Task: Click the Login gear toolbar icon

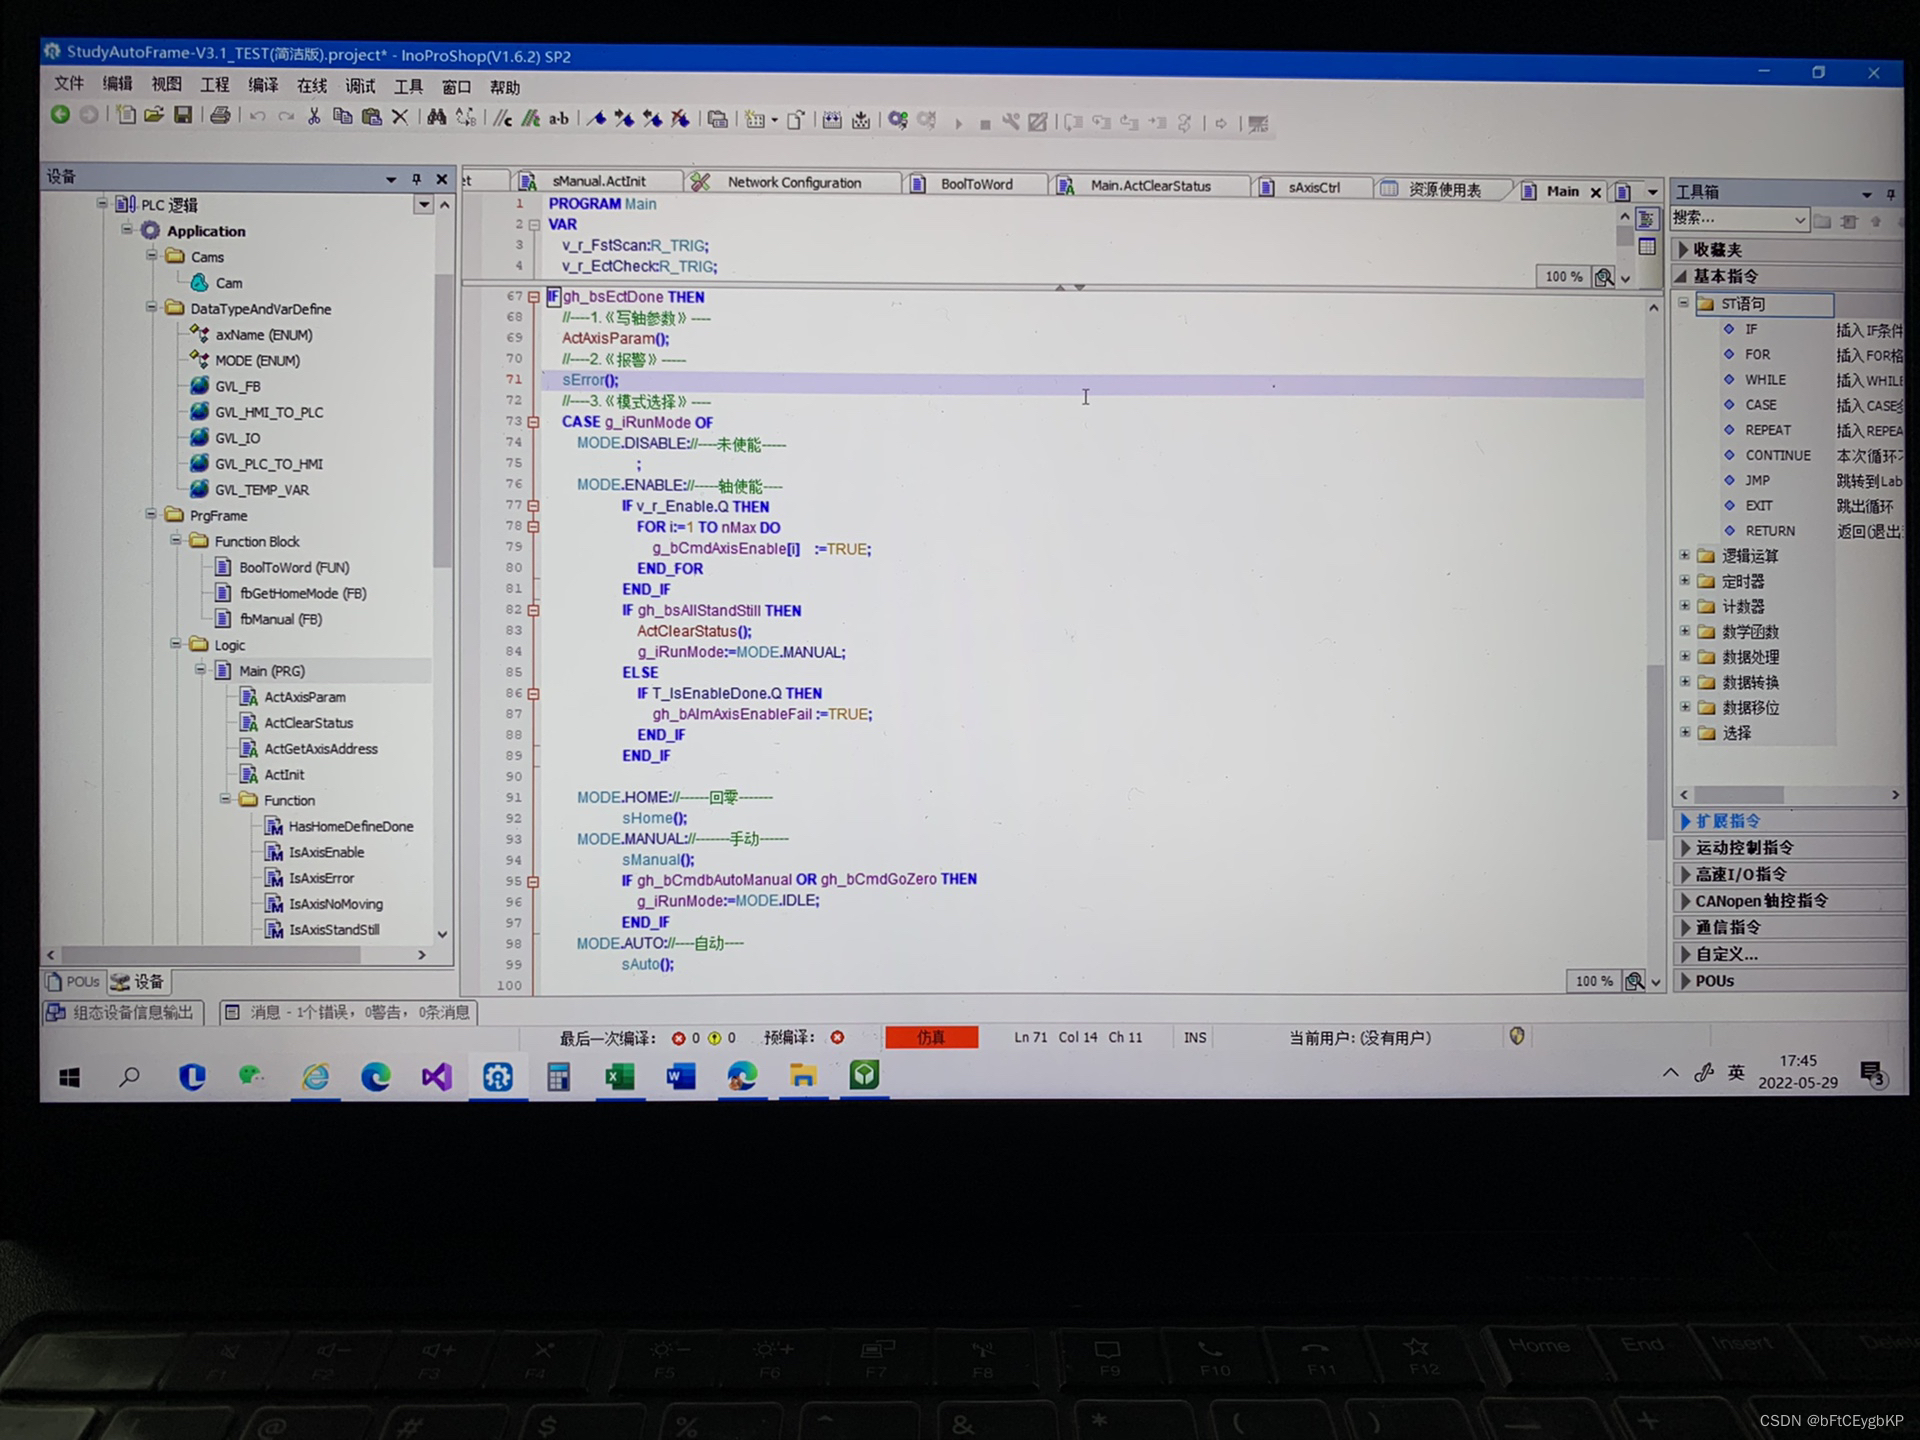Action: [897, 121]
